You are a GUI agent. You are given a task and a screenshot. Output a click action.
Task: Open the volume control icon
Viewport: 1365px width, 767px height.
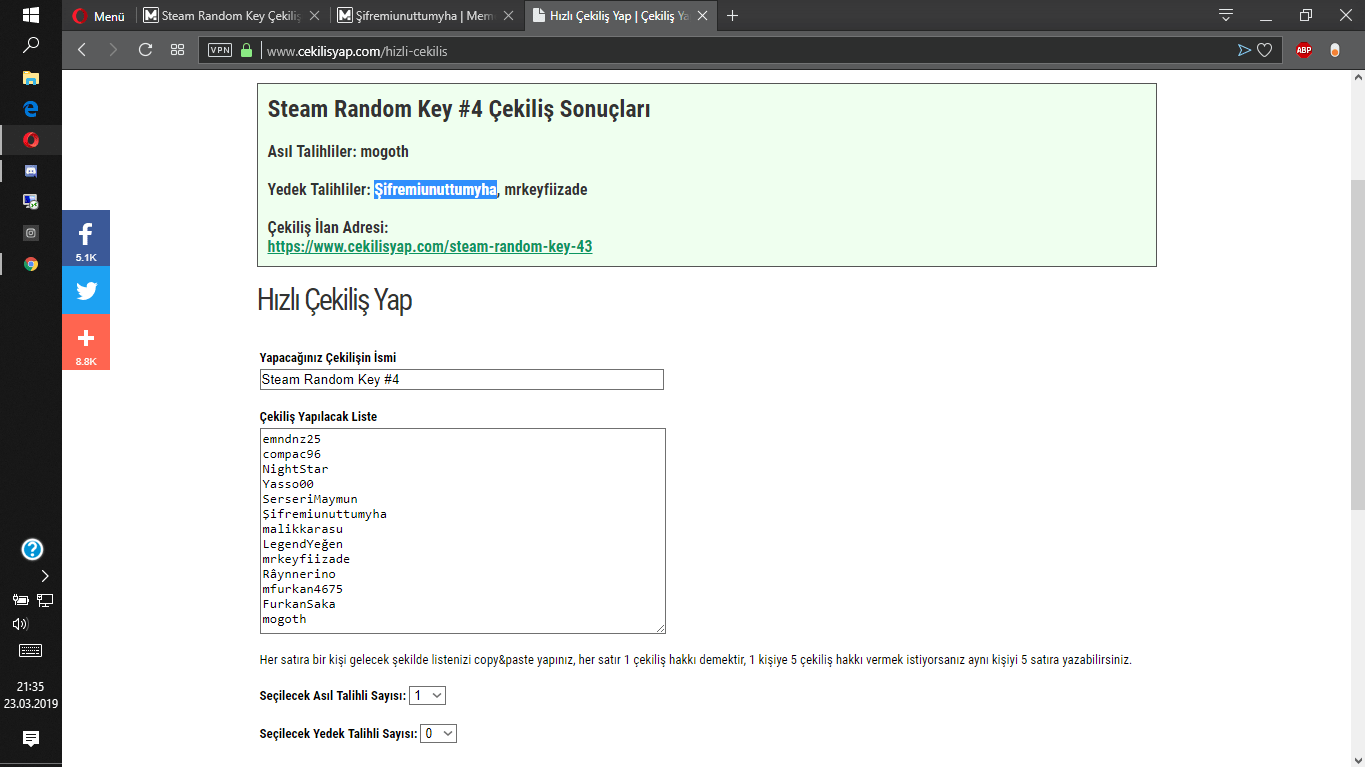pyautogui.click(x=19, y=623)
